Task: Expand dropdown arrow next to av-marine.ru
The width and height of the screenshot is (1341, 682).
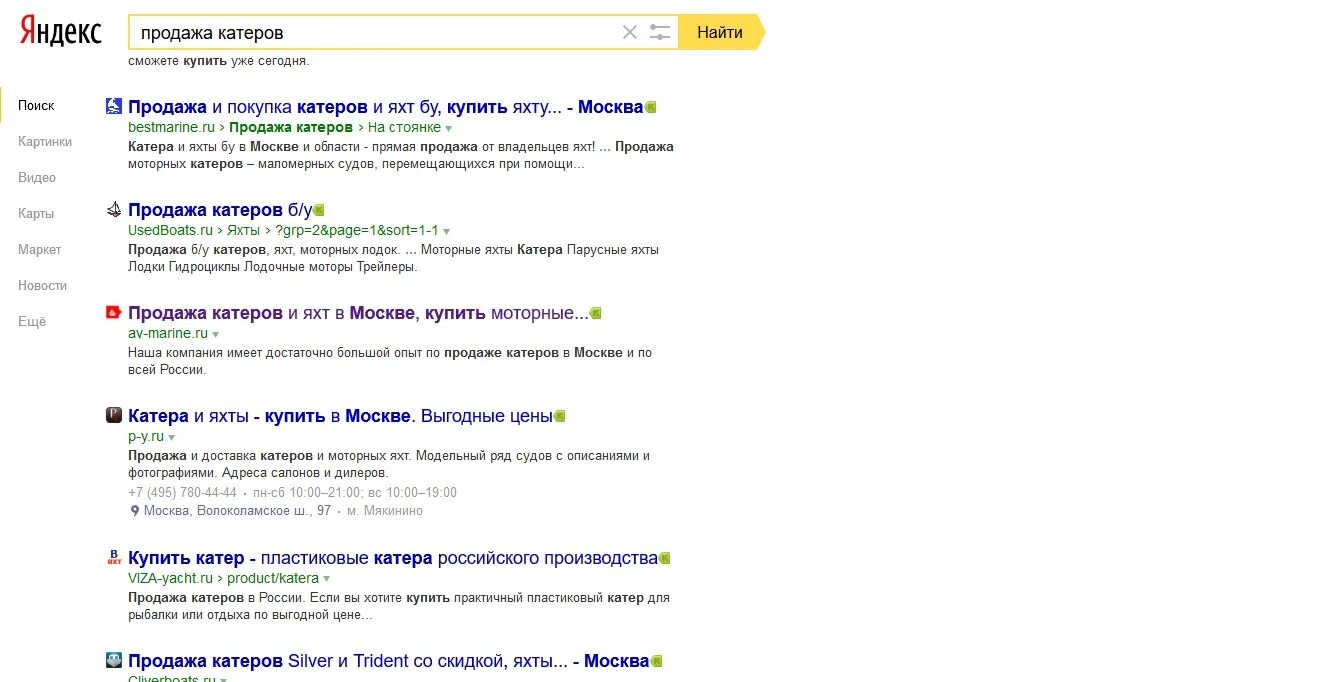Action: (216, 334)
